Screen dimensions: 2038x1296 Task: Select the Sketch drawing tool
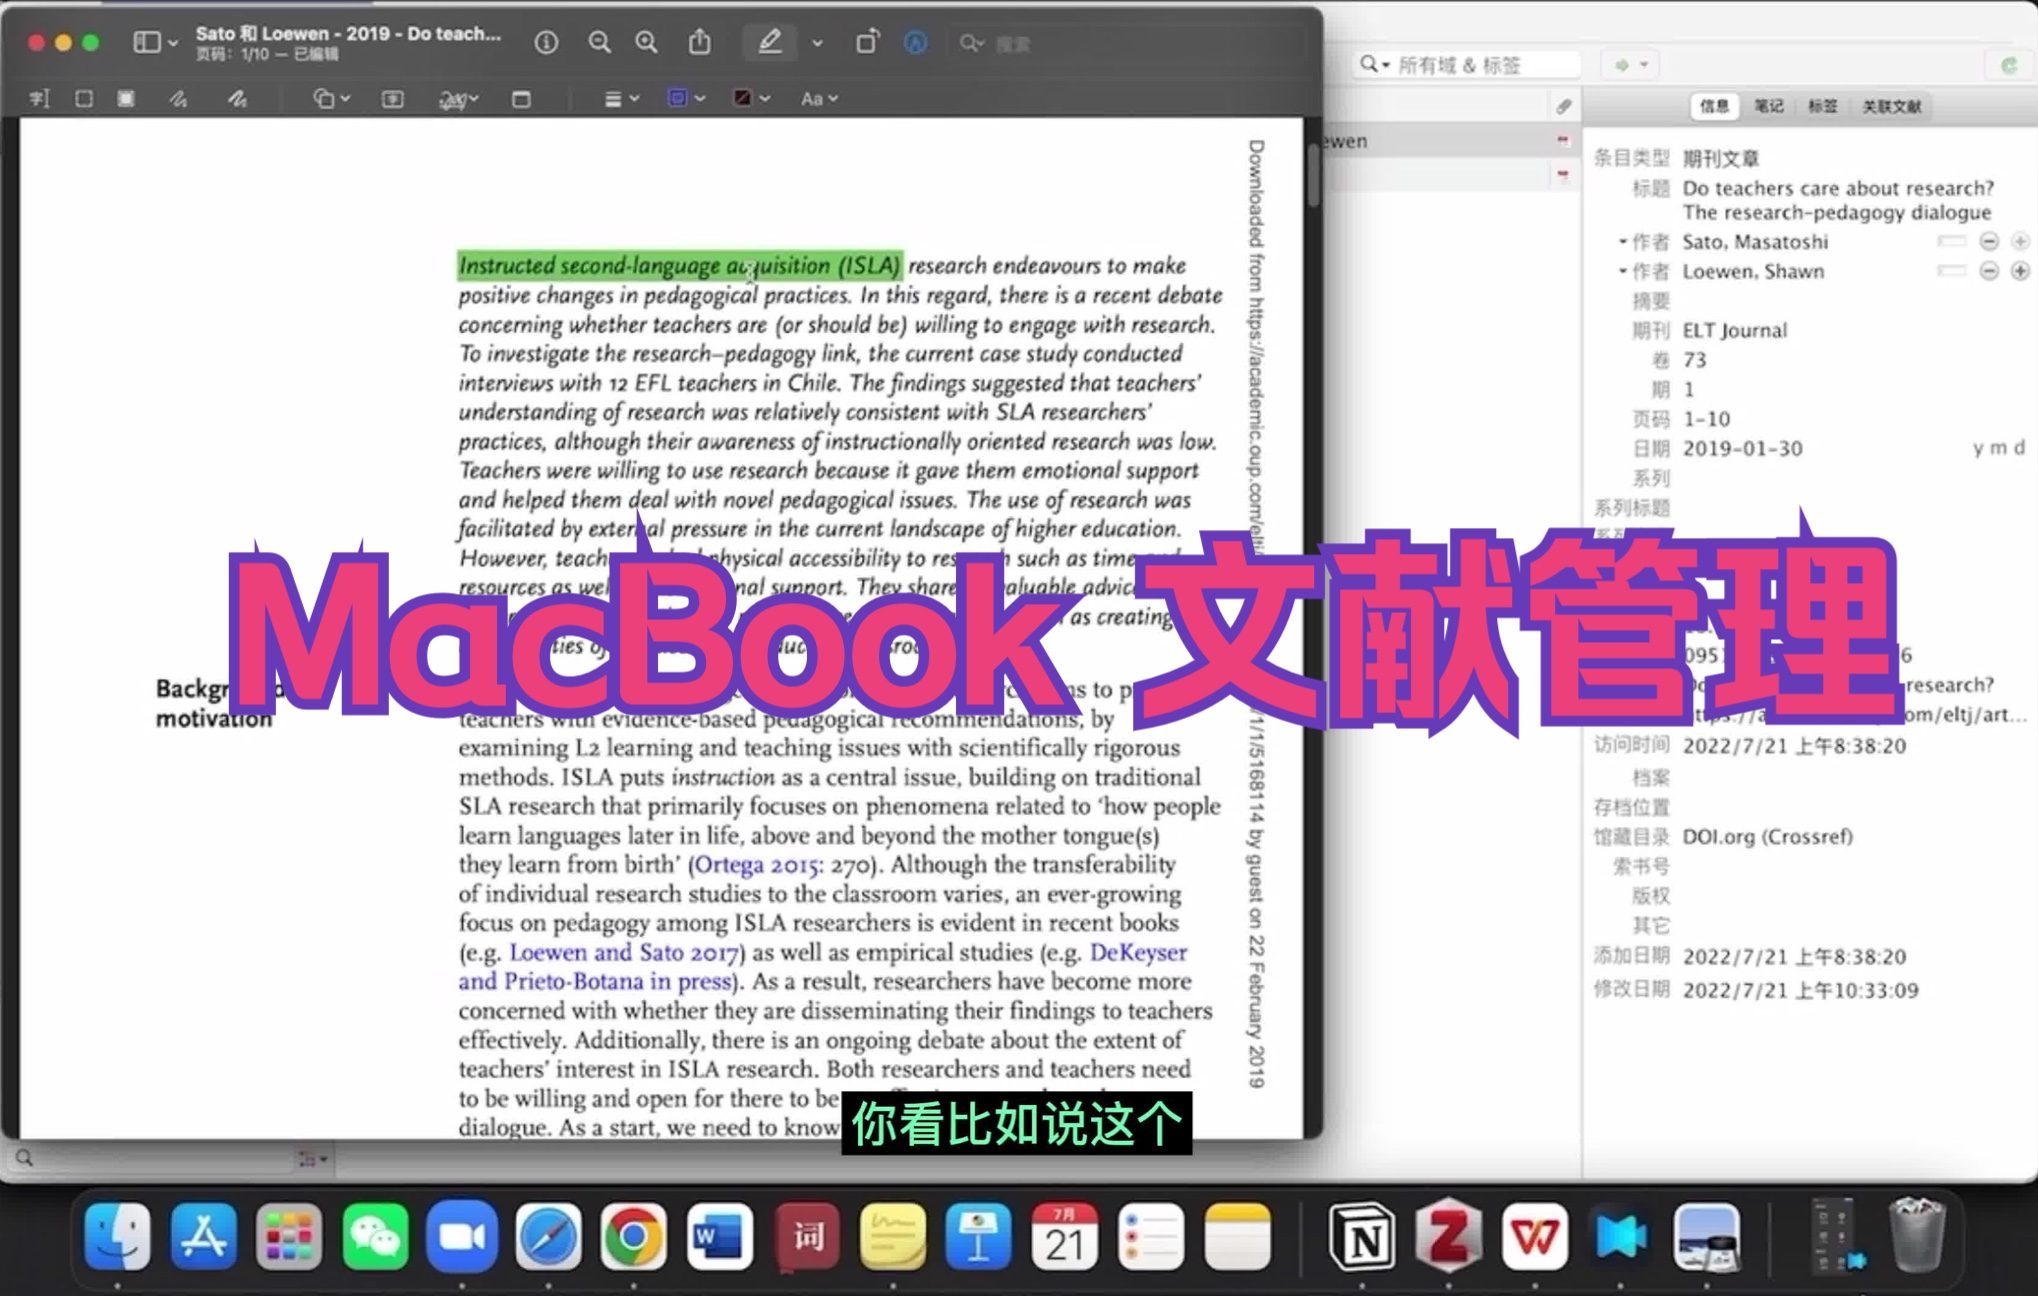(178, 99)
